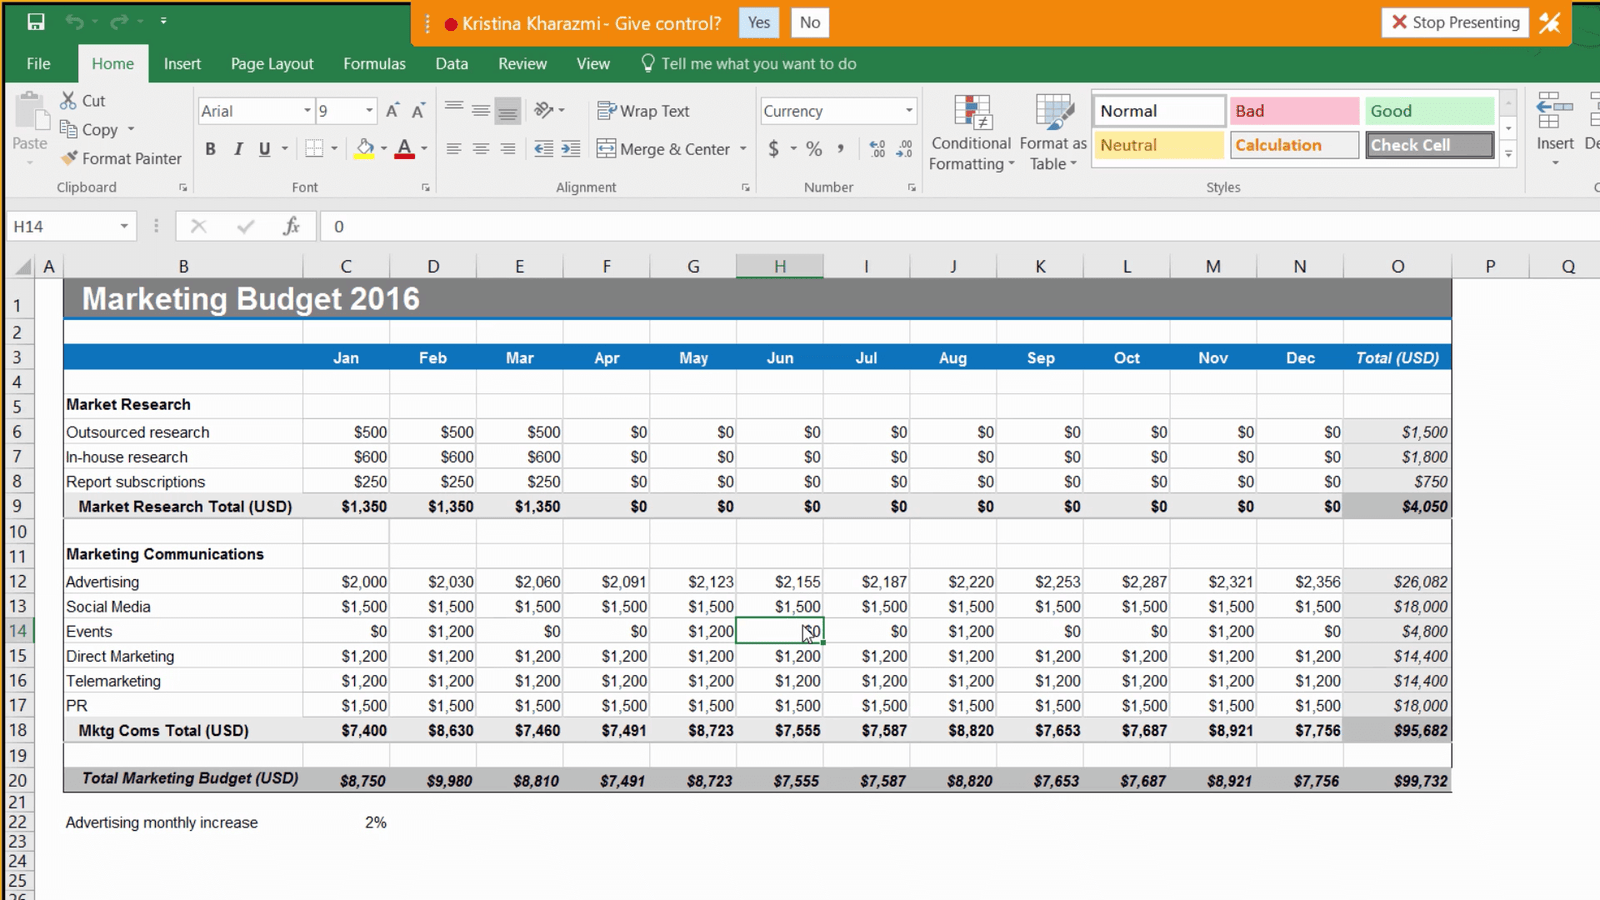The height and width of the screenshot is (900, 1600).
Task: Click Insert Function fx icon
Action: (x=291, y=227)
